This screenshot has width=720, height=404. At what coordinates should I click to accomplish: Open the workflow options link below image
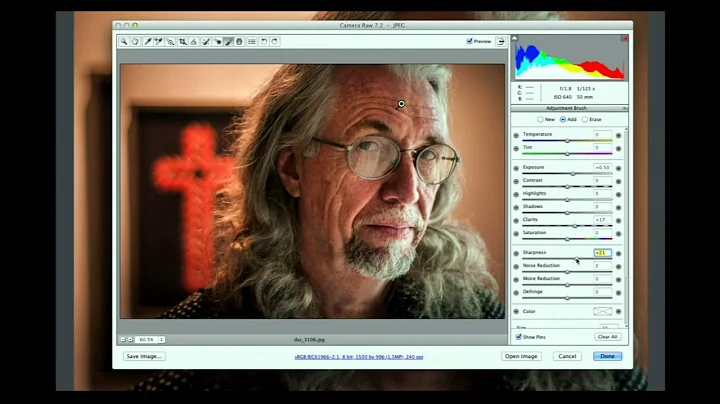[x=359, y=357]
